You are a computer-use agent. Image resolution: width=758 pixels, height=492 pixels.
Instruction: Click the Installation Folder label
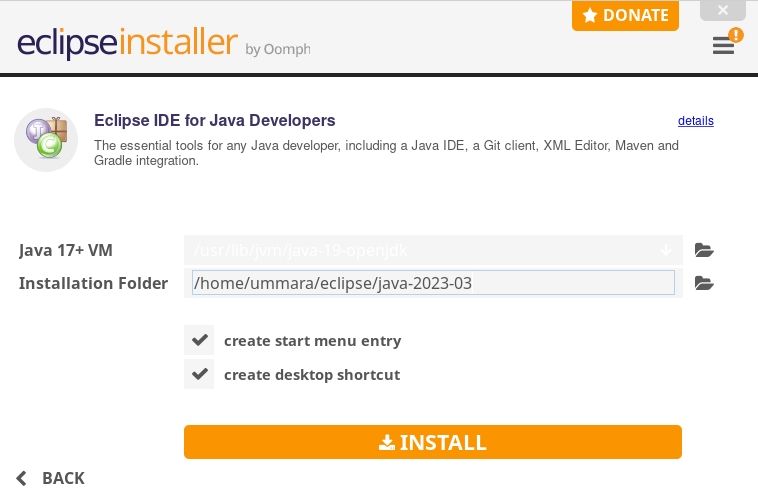tap(93, 283)
